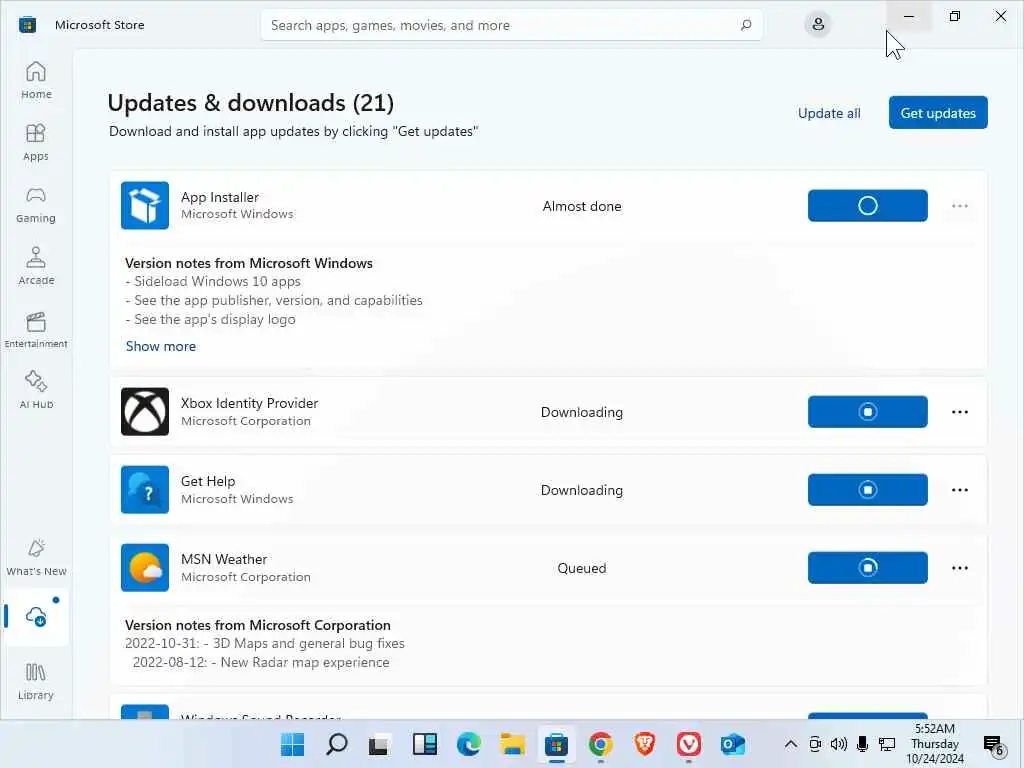Viewport: 1024px width, 768px height.
Task: Open the Widgets icon on taskbar
Action: click(424, 744)
